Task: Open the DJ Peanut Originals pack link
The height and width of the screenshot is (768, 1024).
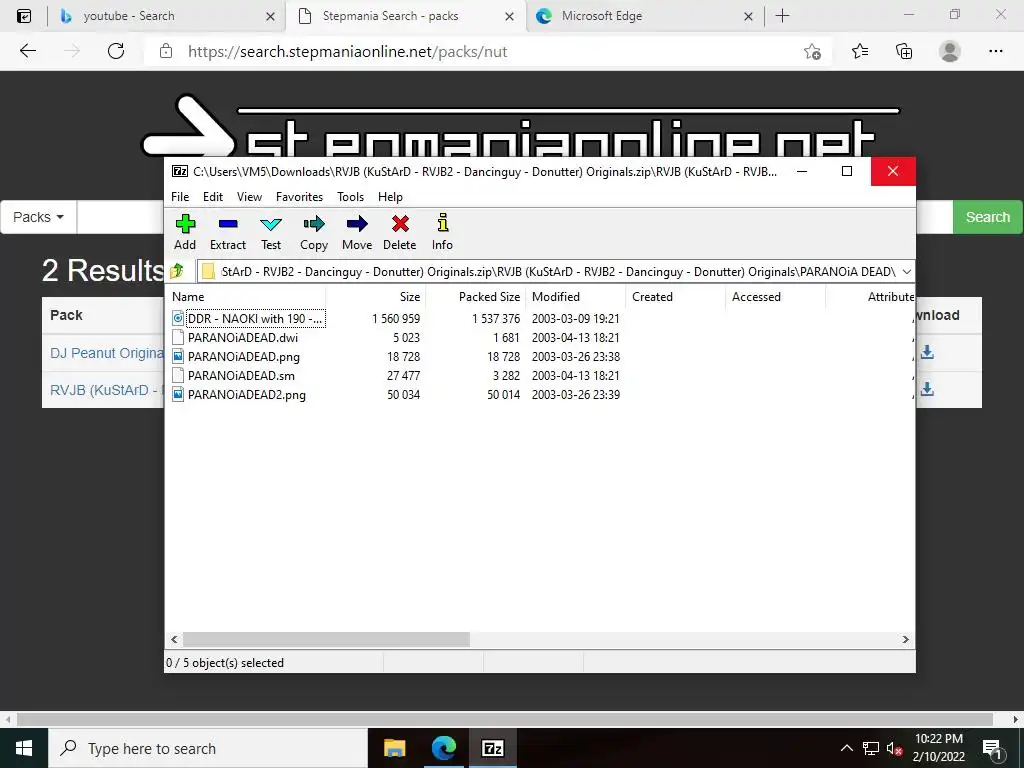Action: 106,353
